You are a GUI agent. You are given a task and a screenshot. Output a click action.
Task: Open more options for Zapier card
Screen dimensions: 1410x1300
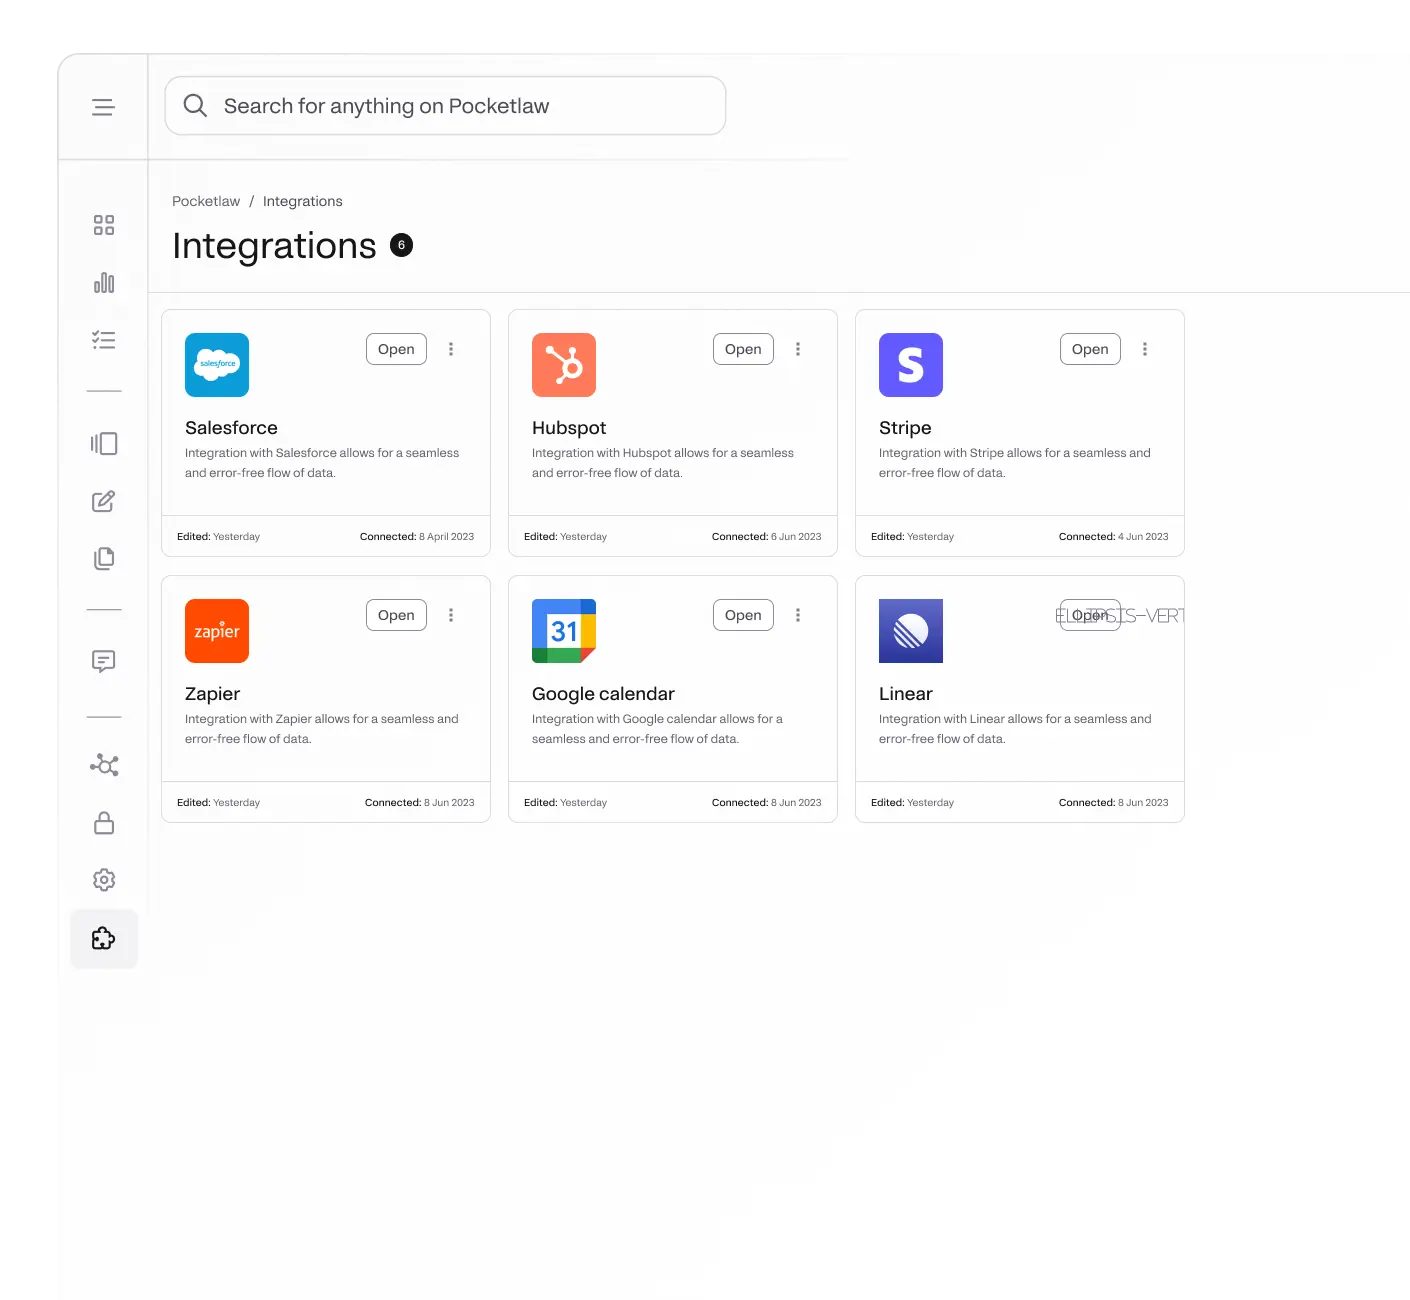(x=451, y=615)
